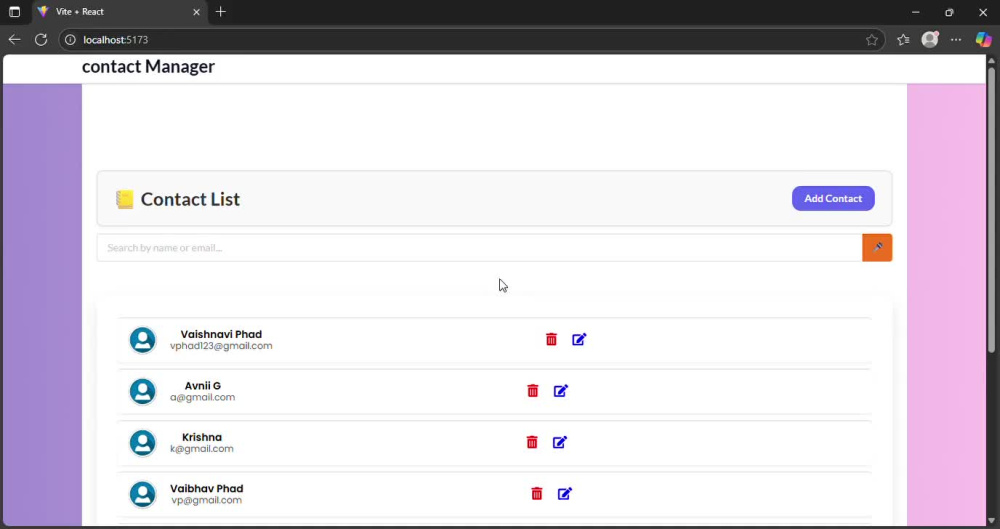
Task: Open the browser favorites list icon
Action: (x=902, y=40)
